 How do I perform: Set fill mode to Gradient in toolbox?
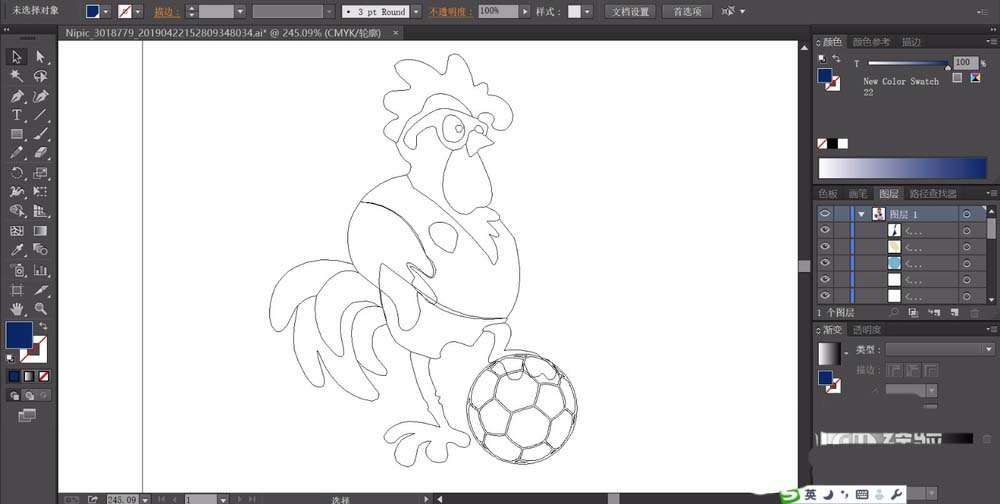tap(29, 376)
